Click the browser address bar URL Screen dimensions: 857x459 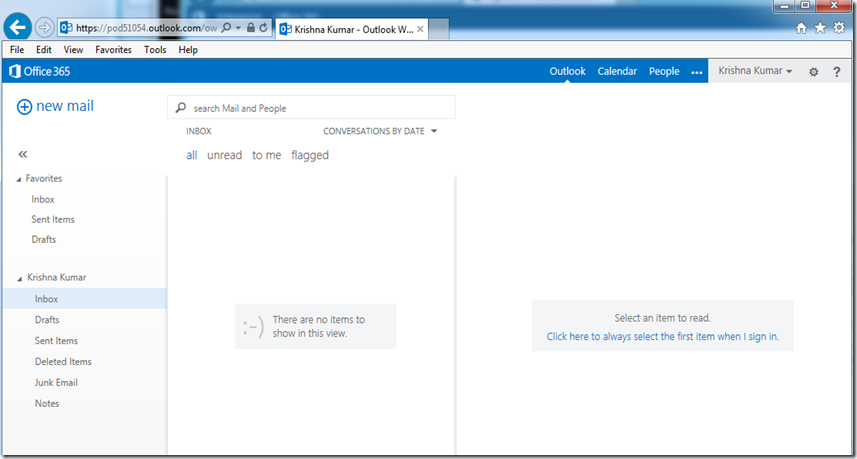pyautogui.click(x=146, y=27)
